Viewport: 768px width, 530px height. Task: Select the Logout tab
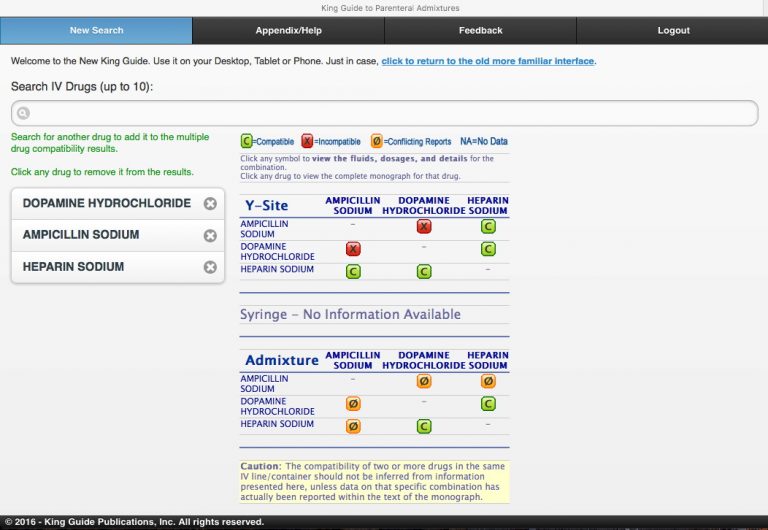point(672,30)
